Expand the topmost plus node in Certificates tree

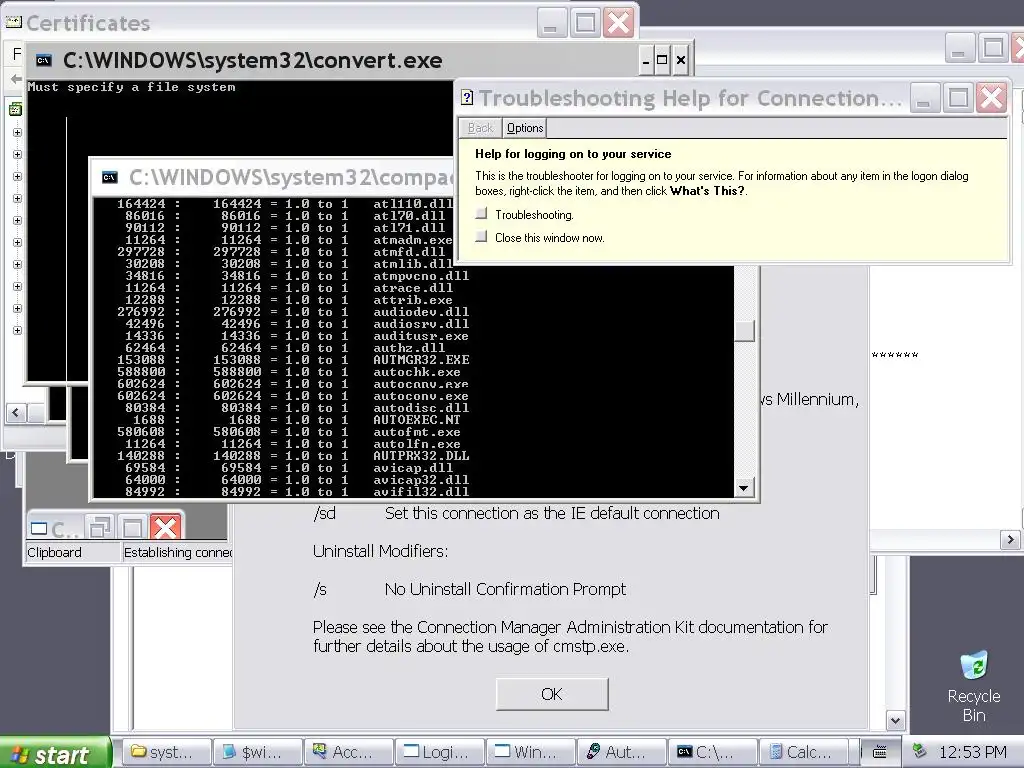[17, 132]
